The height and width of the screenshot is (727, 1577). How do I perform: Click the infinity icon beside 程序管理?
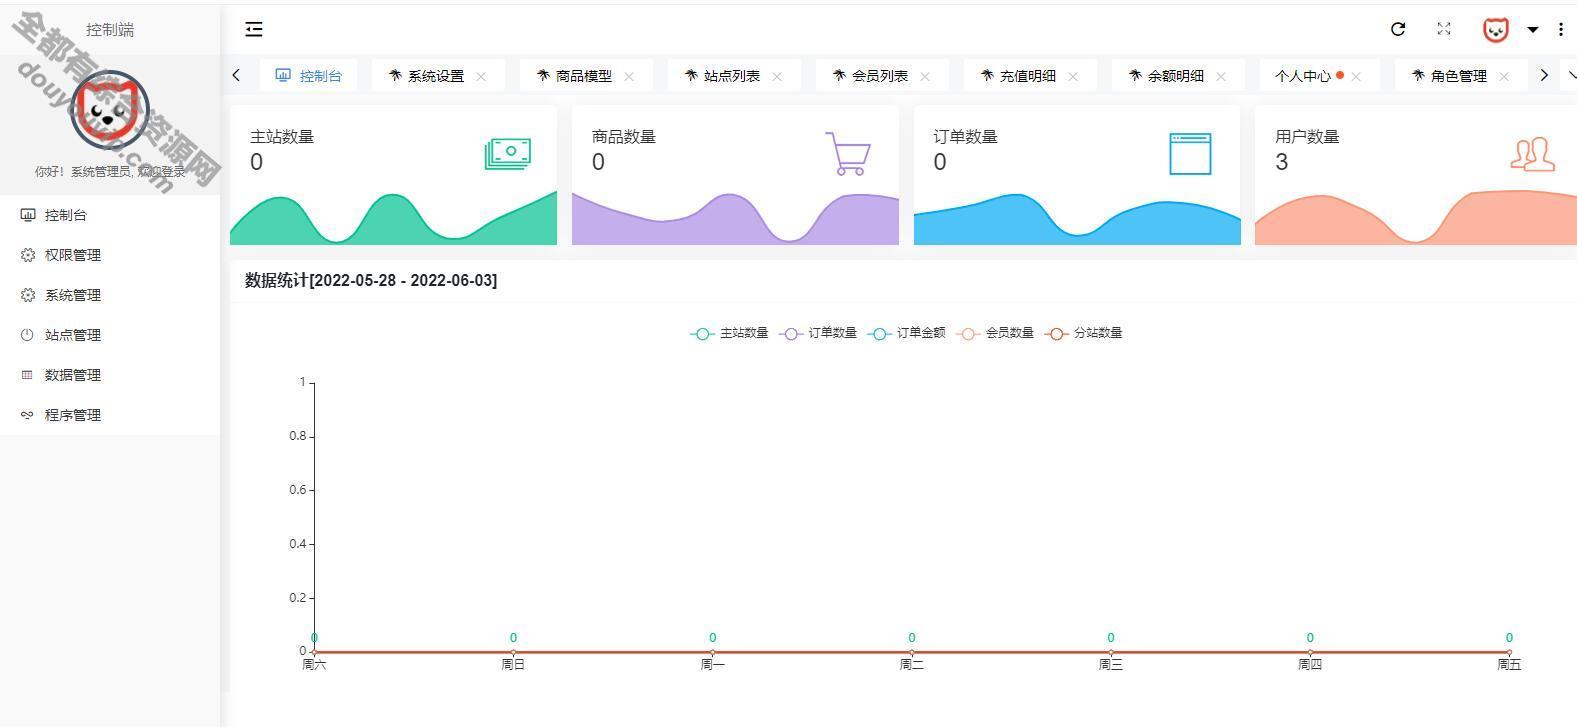pos(27,415)
